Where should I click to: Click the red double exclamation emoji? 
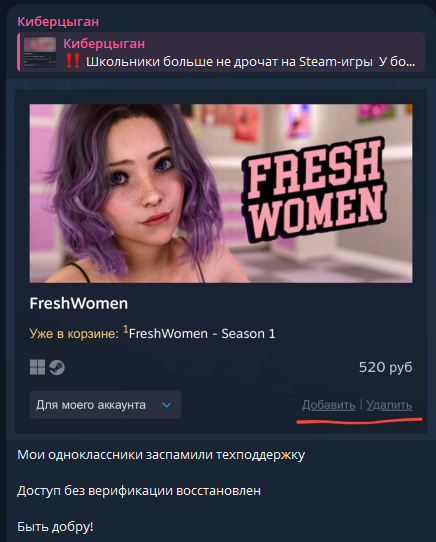point(73,62)
